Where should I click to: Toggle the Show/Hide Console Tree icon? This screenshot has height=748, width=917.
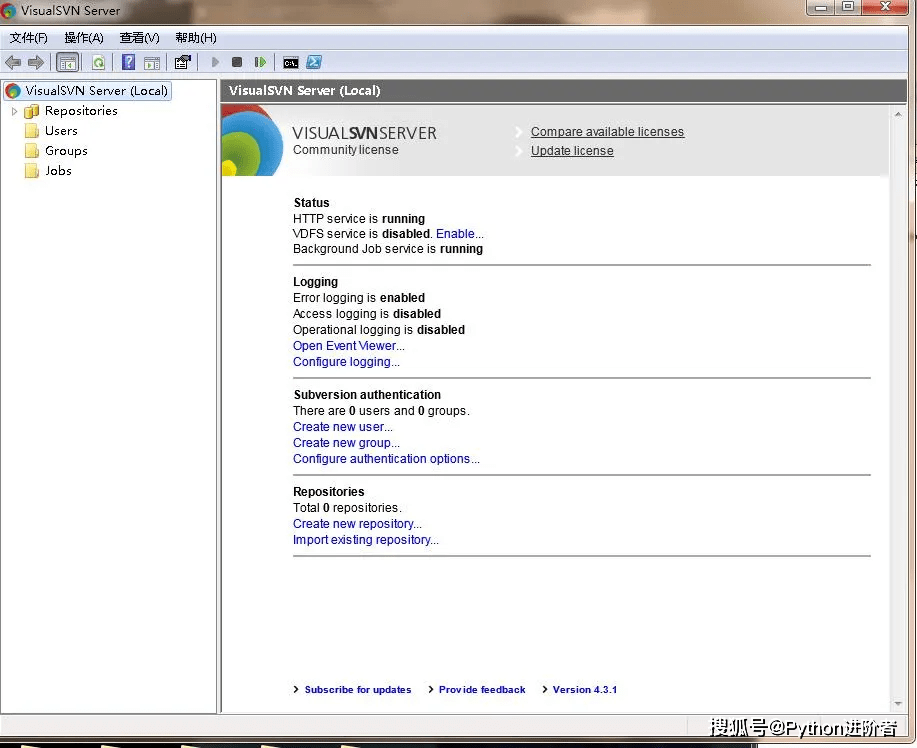pos(68,62)
